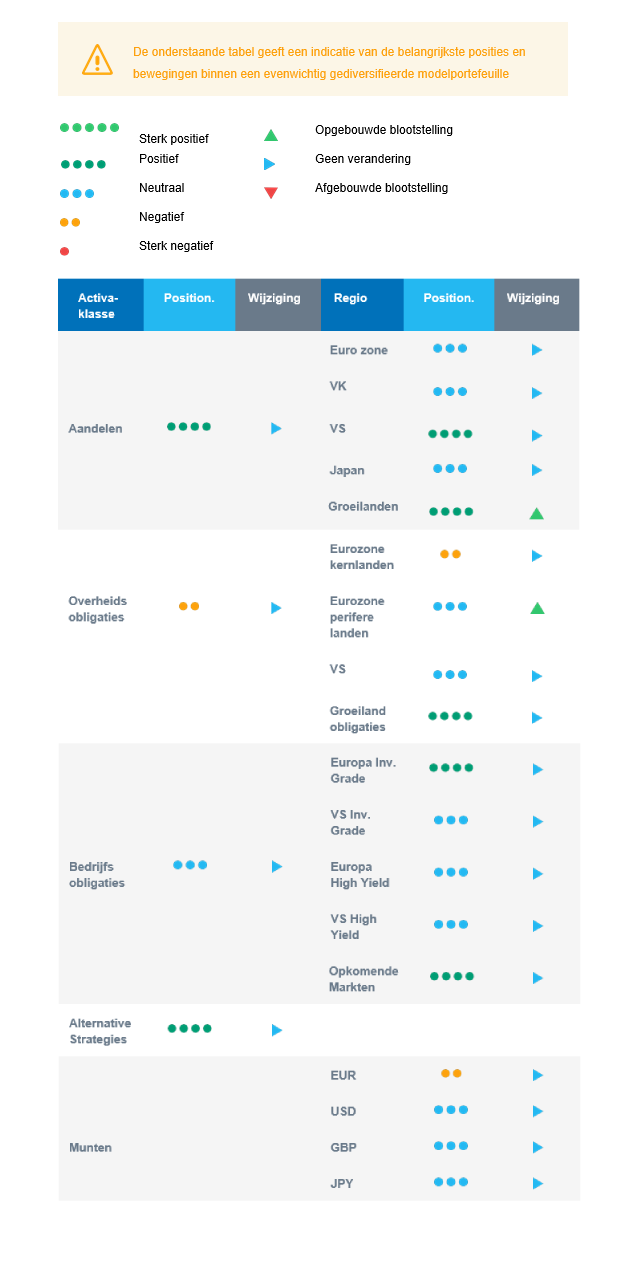This screenshot has width=638, height=1285.
Task: Click the Bedrijfs obligaties row label
Action: pyautogui.click(x=97, y=875)
